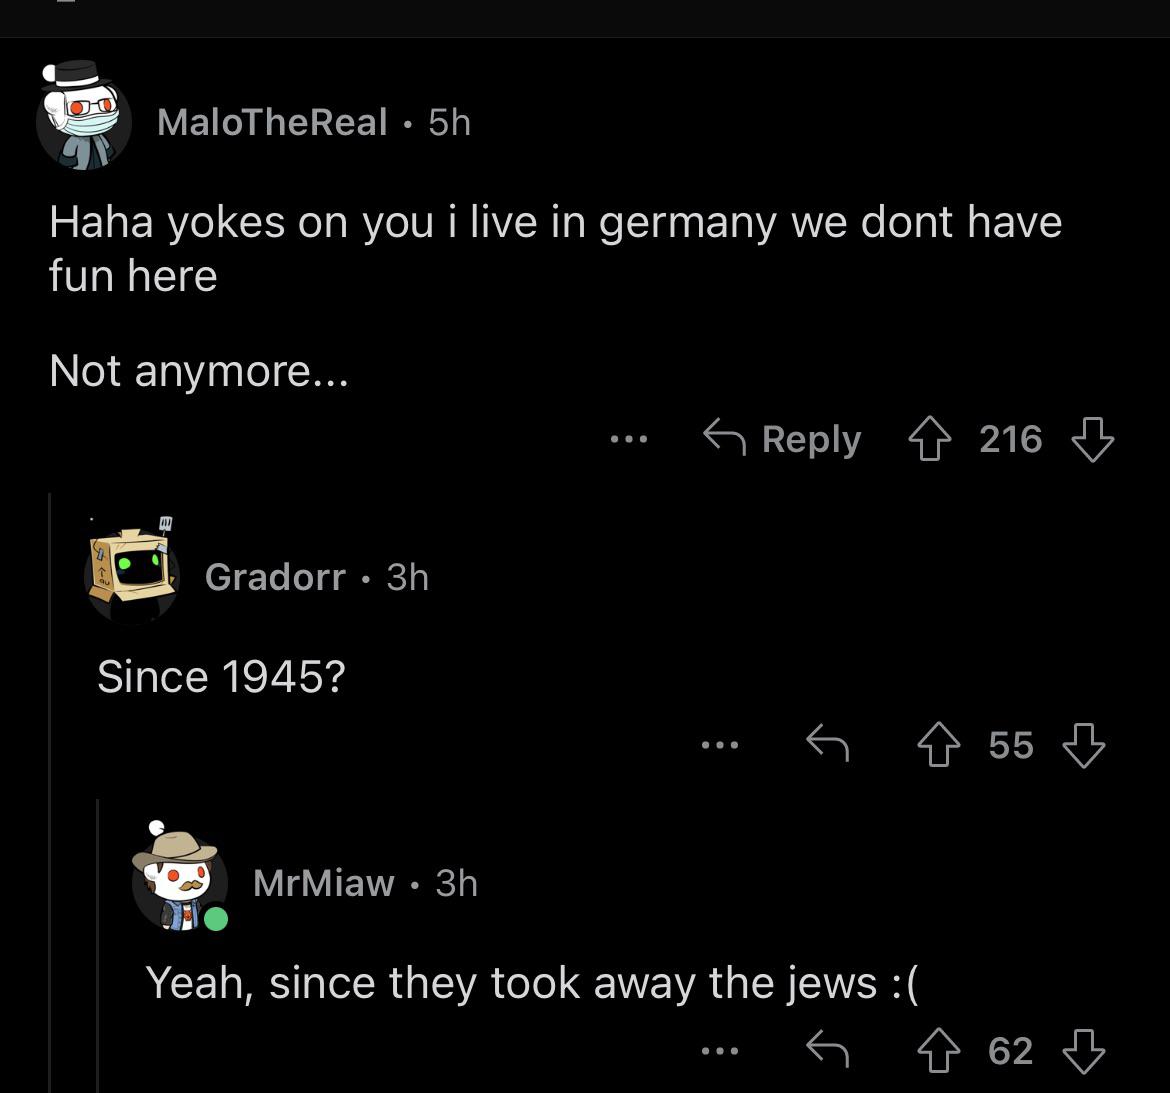Open more options for MaloTheReal's comment

click(628, 439)
